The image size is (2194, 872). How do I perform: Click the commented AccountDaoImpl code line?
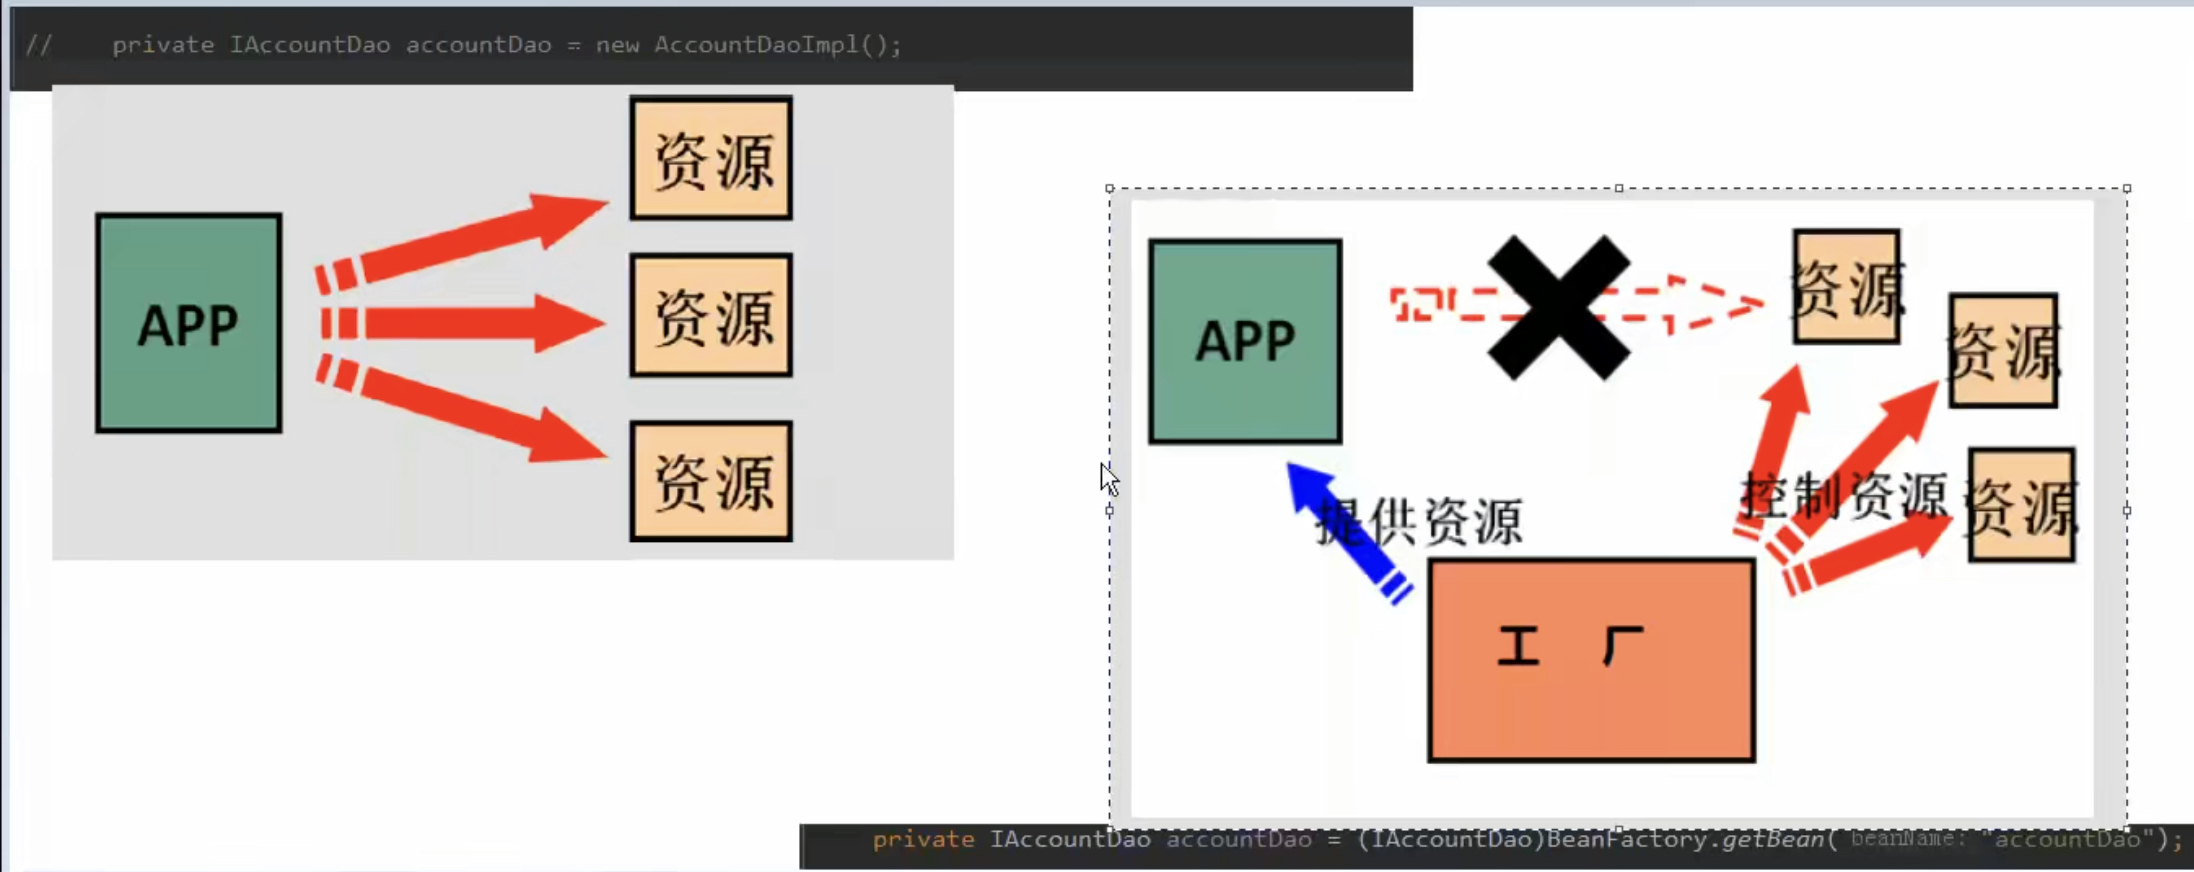click(464, 45)
